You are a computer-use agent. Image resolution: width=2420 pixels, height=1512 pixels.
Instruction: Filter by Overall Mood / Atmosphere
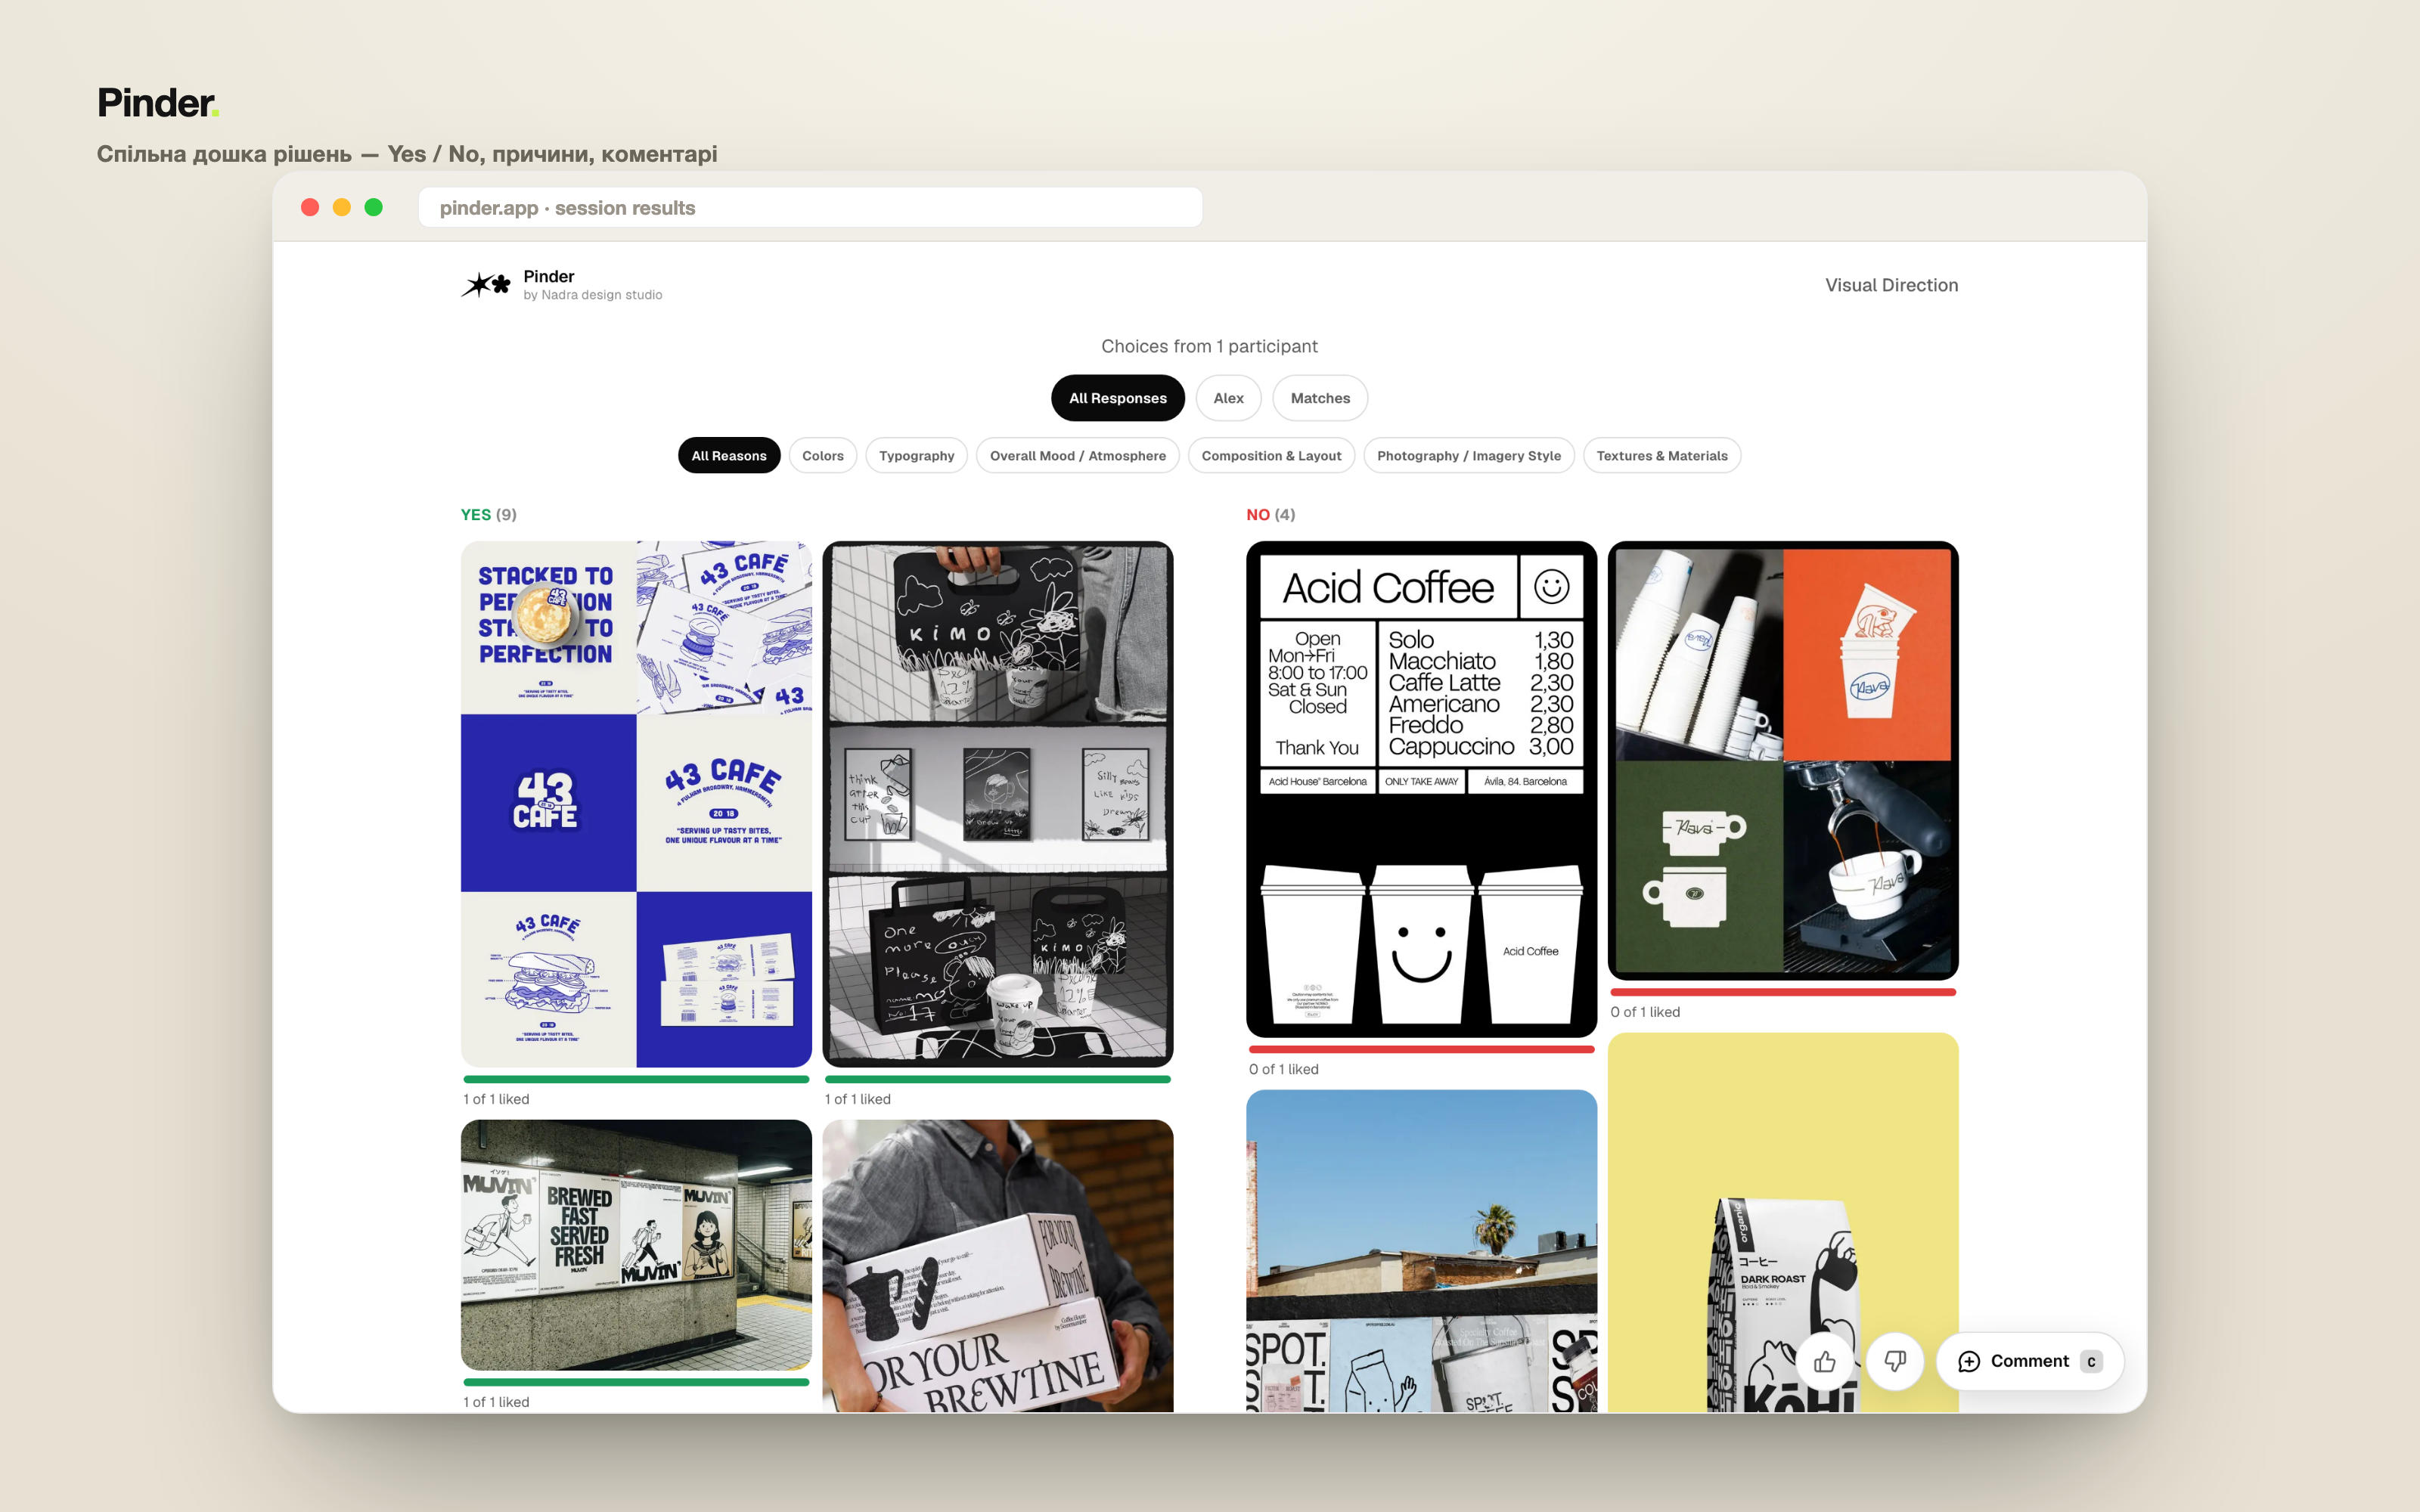tap(1077, 456)
